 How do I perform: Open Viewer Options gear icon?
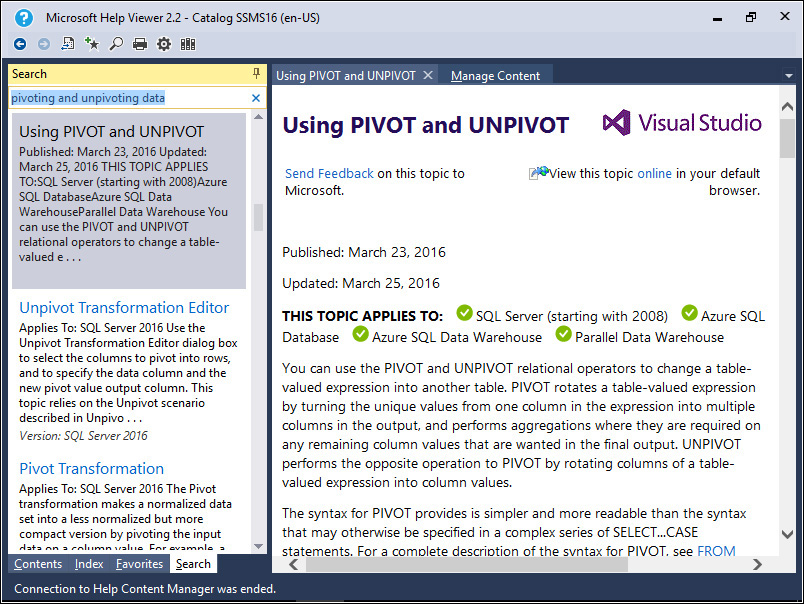click(x=164, y=44)
